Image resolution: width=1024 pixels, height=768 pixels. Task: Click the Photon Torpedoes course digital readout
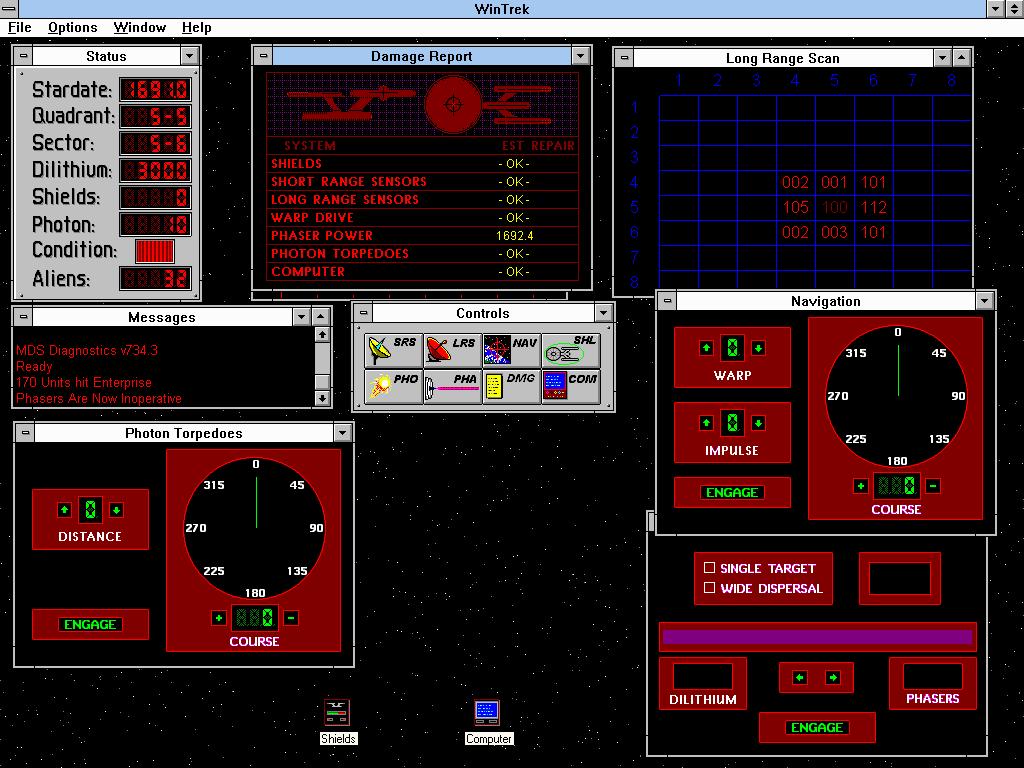(x=255, y=618)
